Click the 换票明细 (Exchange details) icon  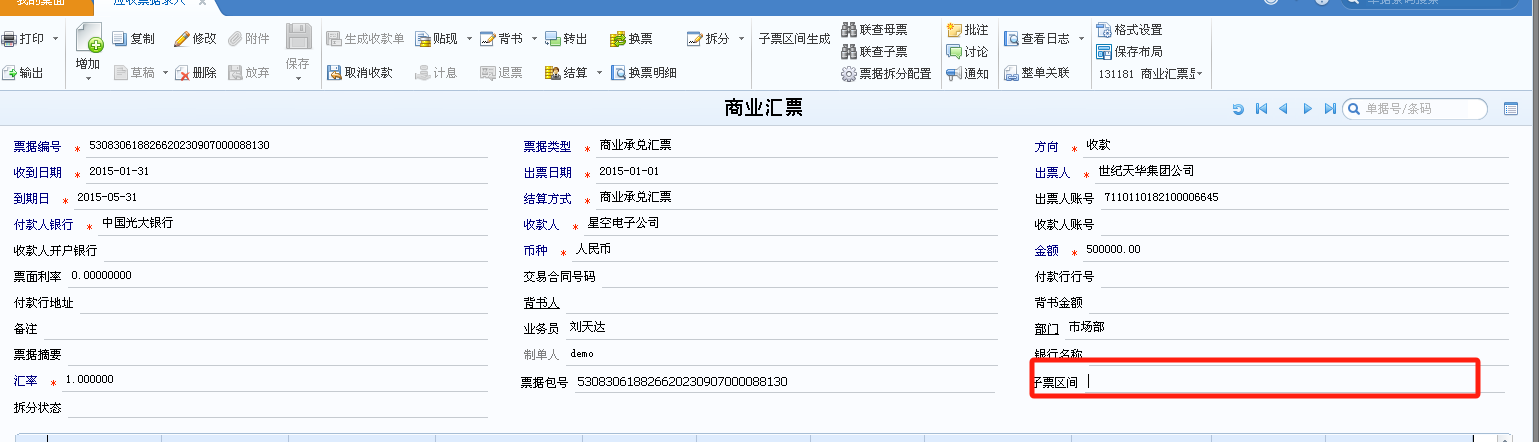pos(618,73)
